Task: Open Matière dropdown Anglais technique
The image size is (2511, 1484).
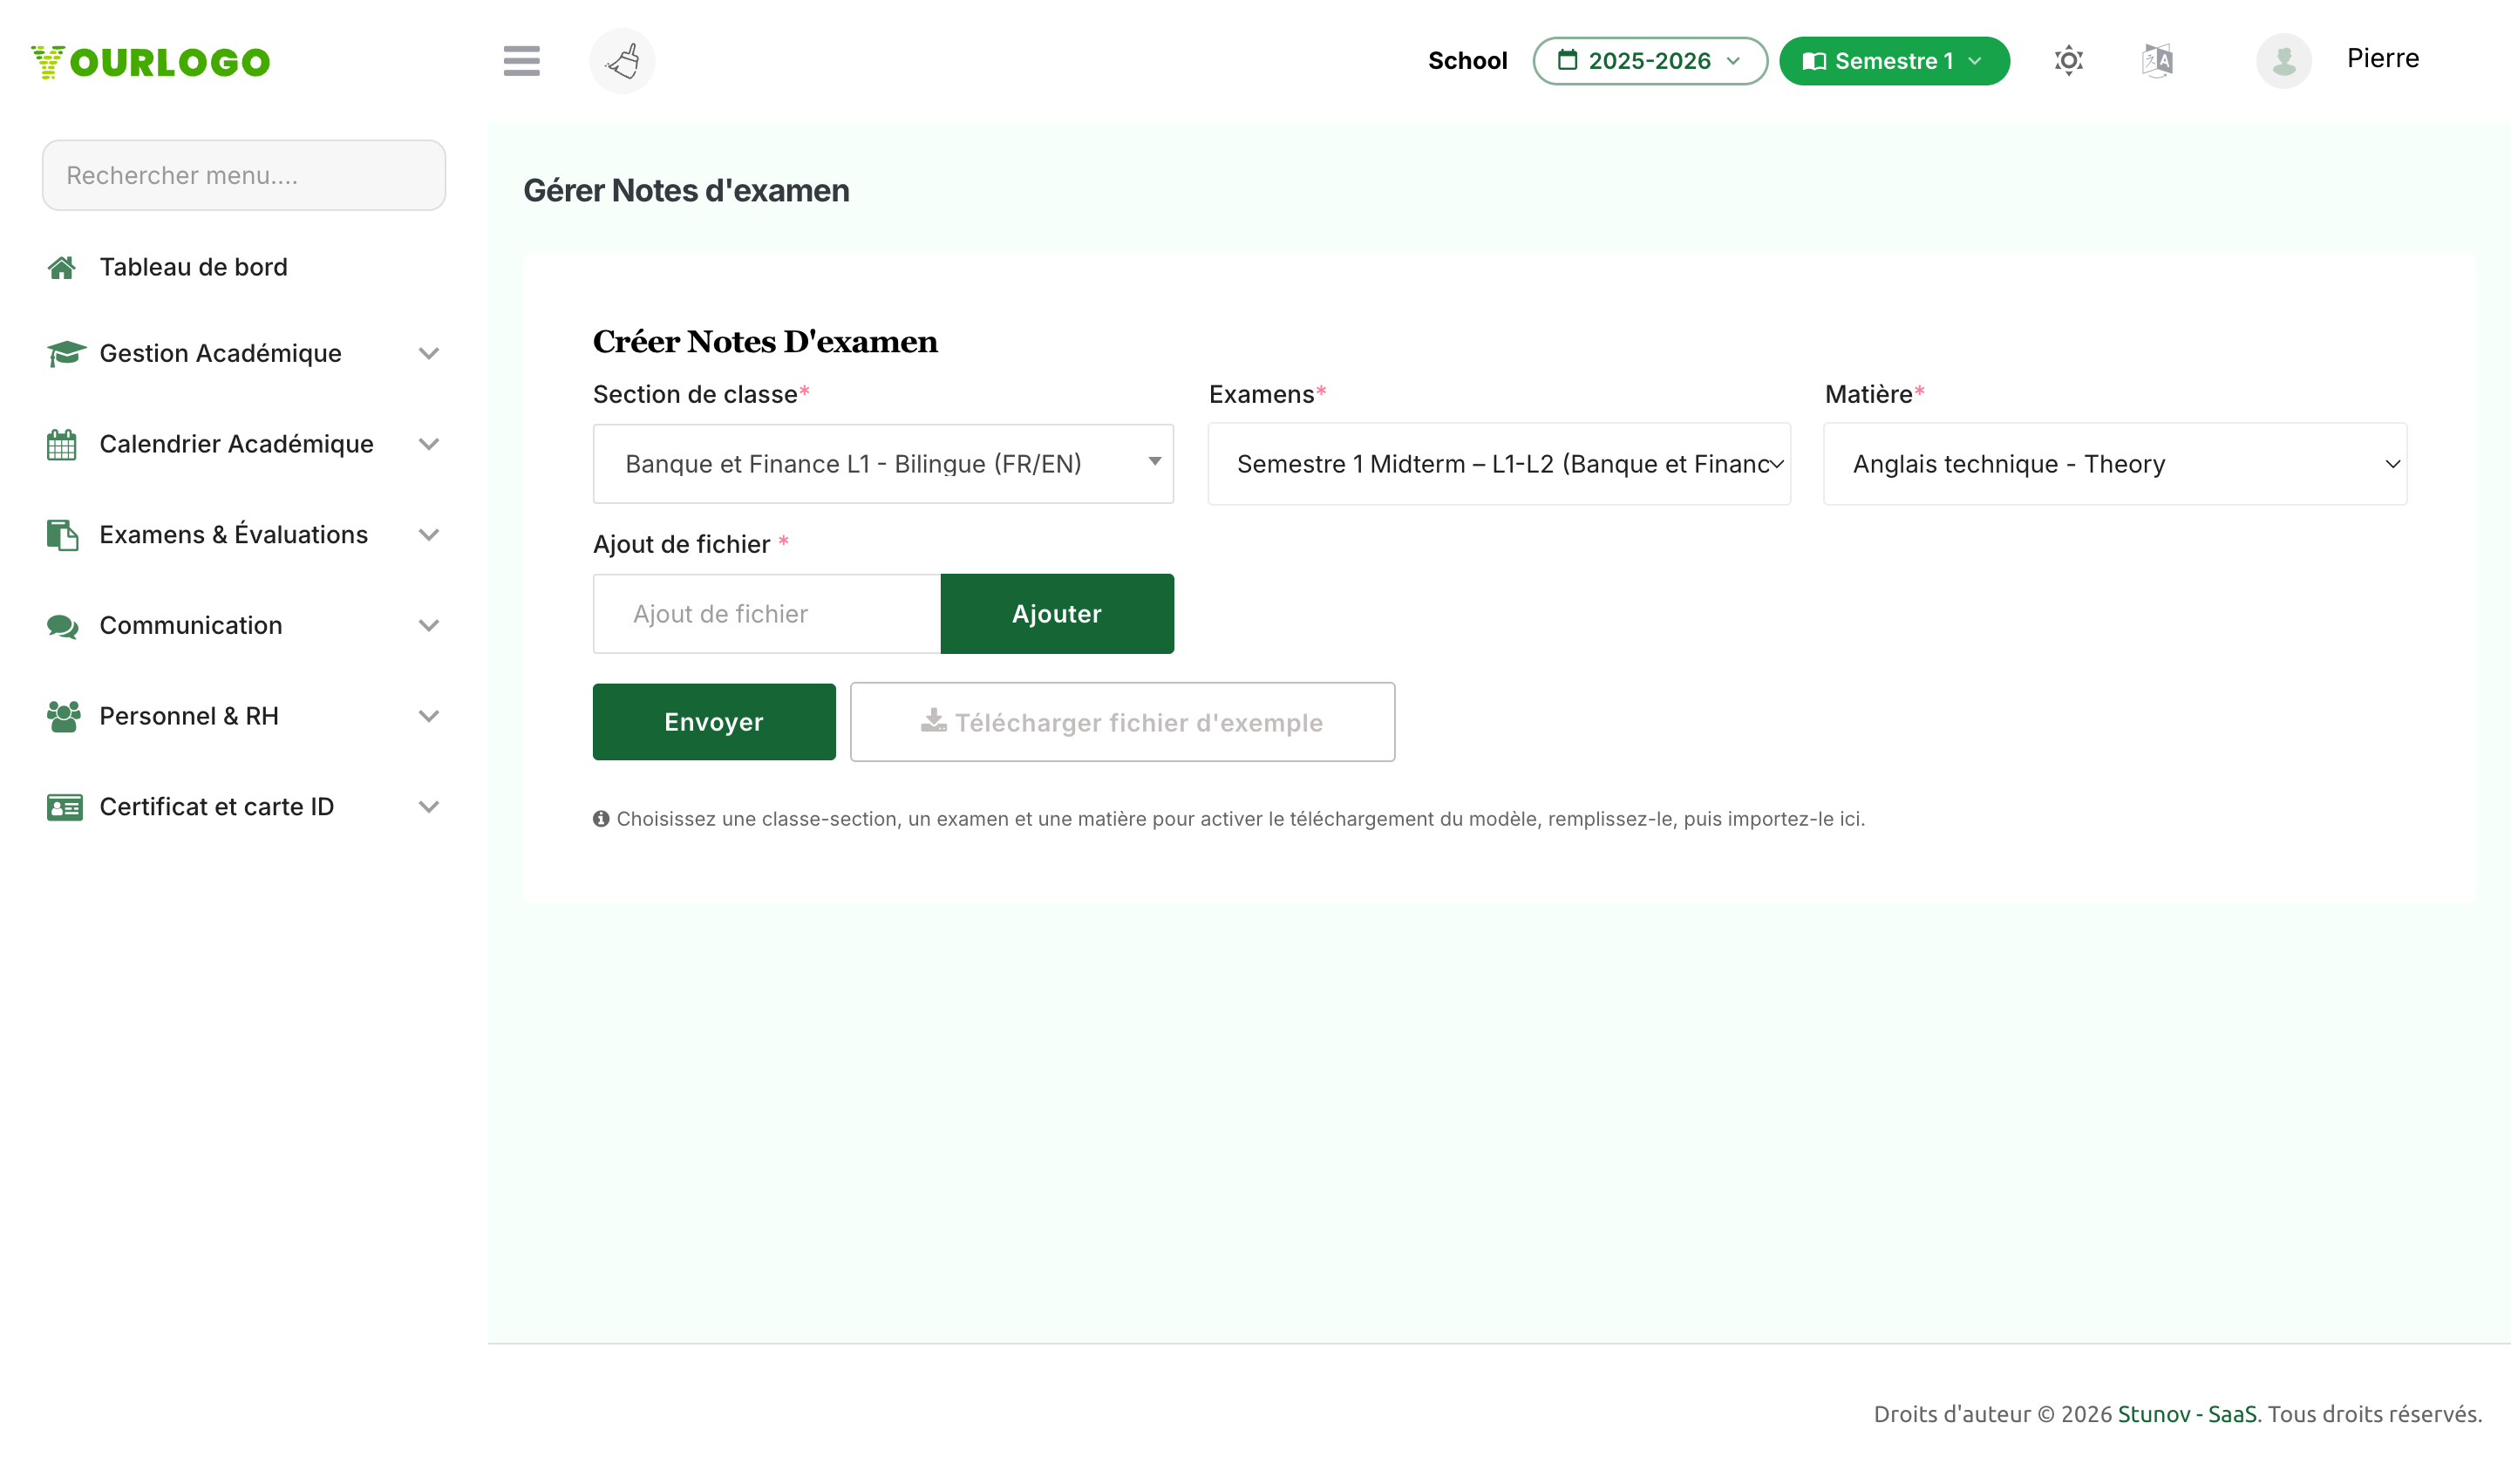Action: coord(2114,464)
